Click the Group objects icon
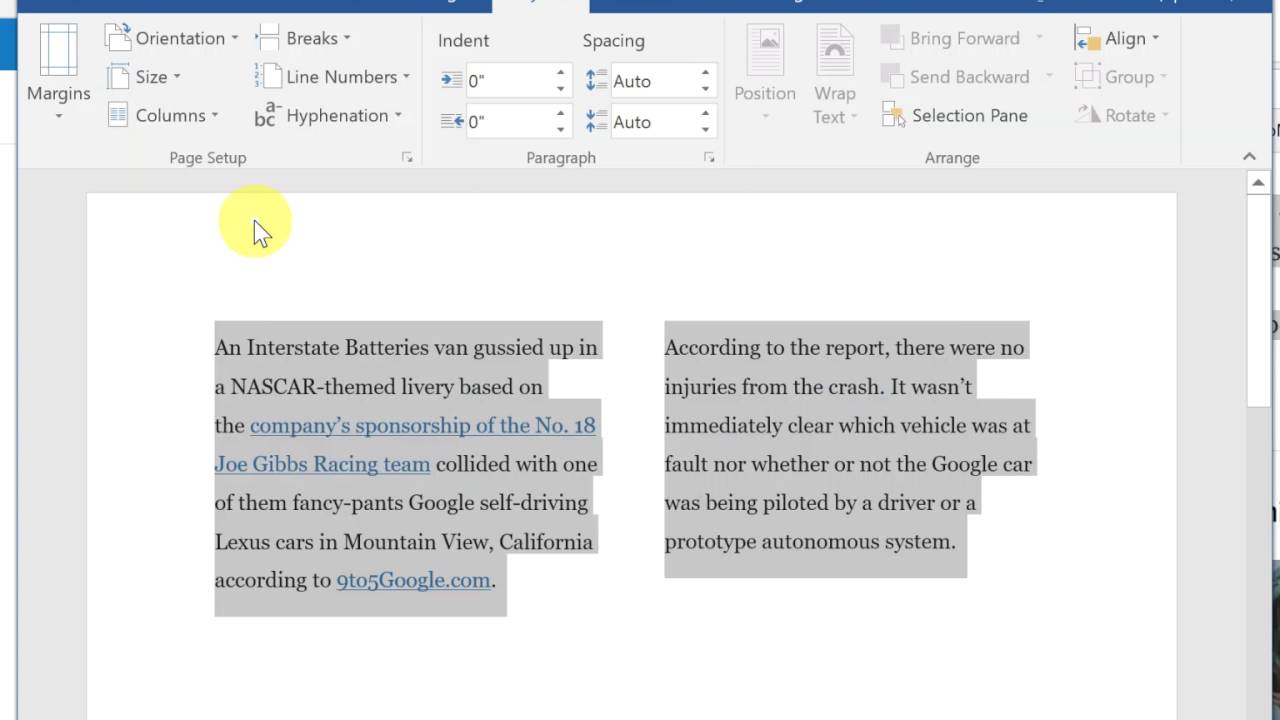The width and height of the screenshot is (1280, 720). tap(1087, 77)
